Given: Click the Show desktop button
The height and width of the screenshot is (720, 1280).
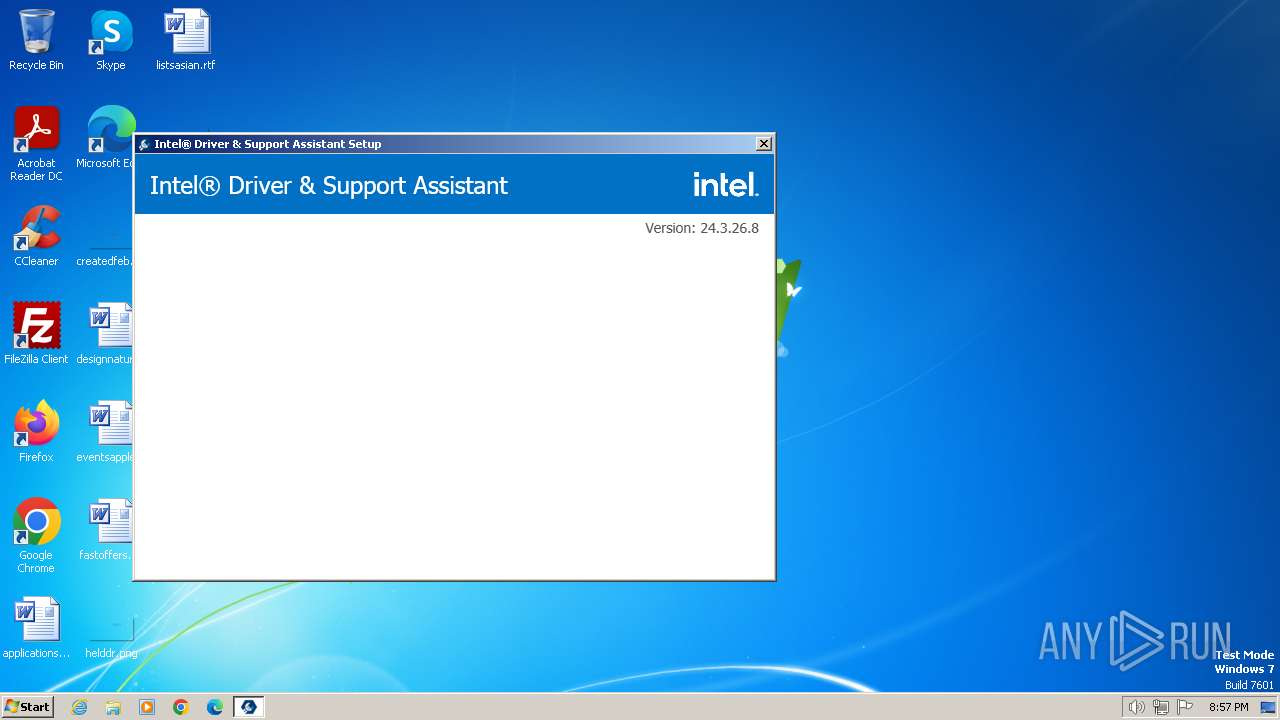Looking at the screenshot, I should coord(1269,707).
